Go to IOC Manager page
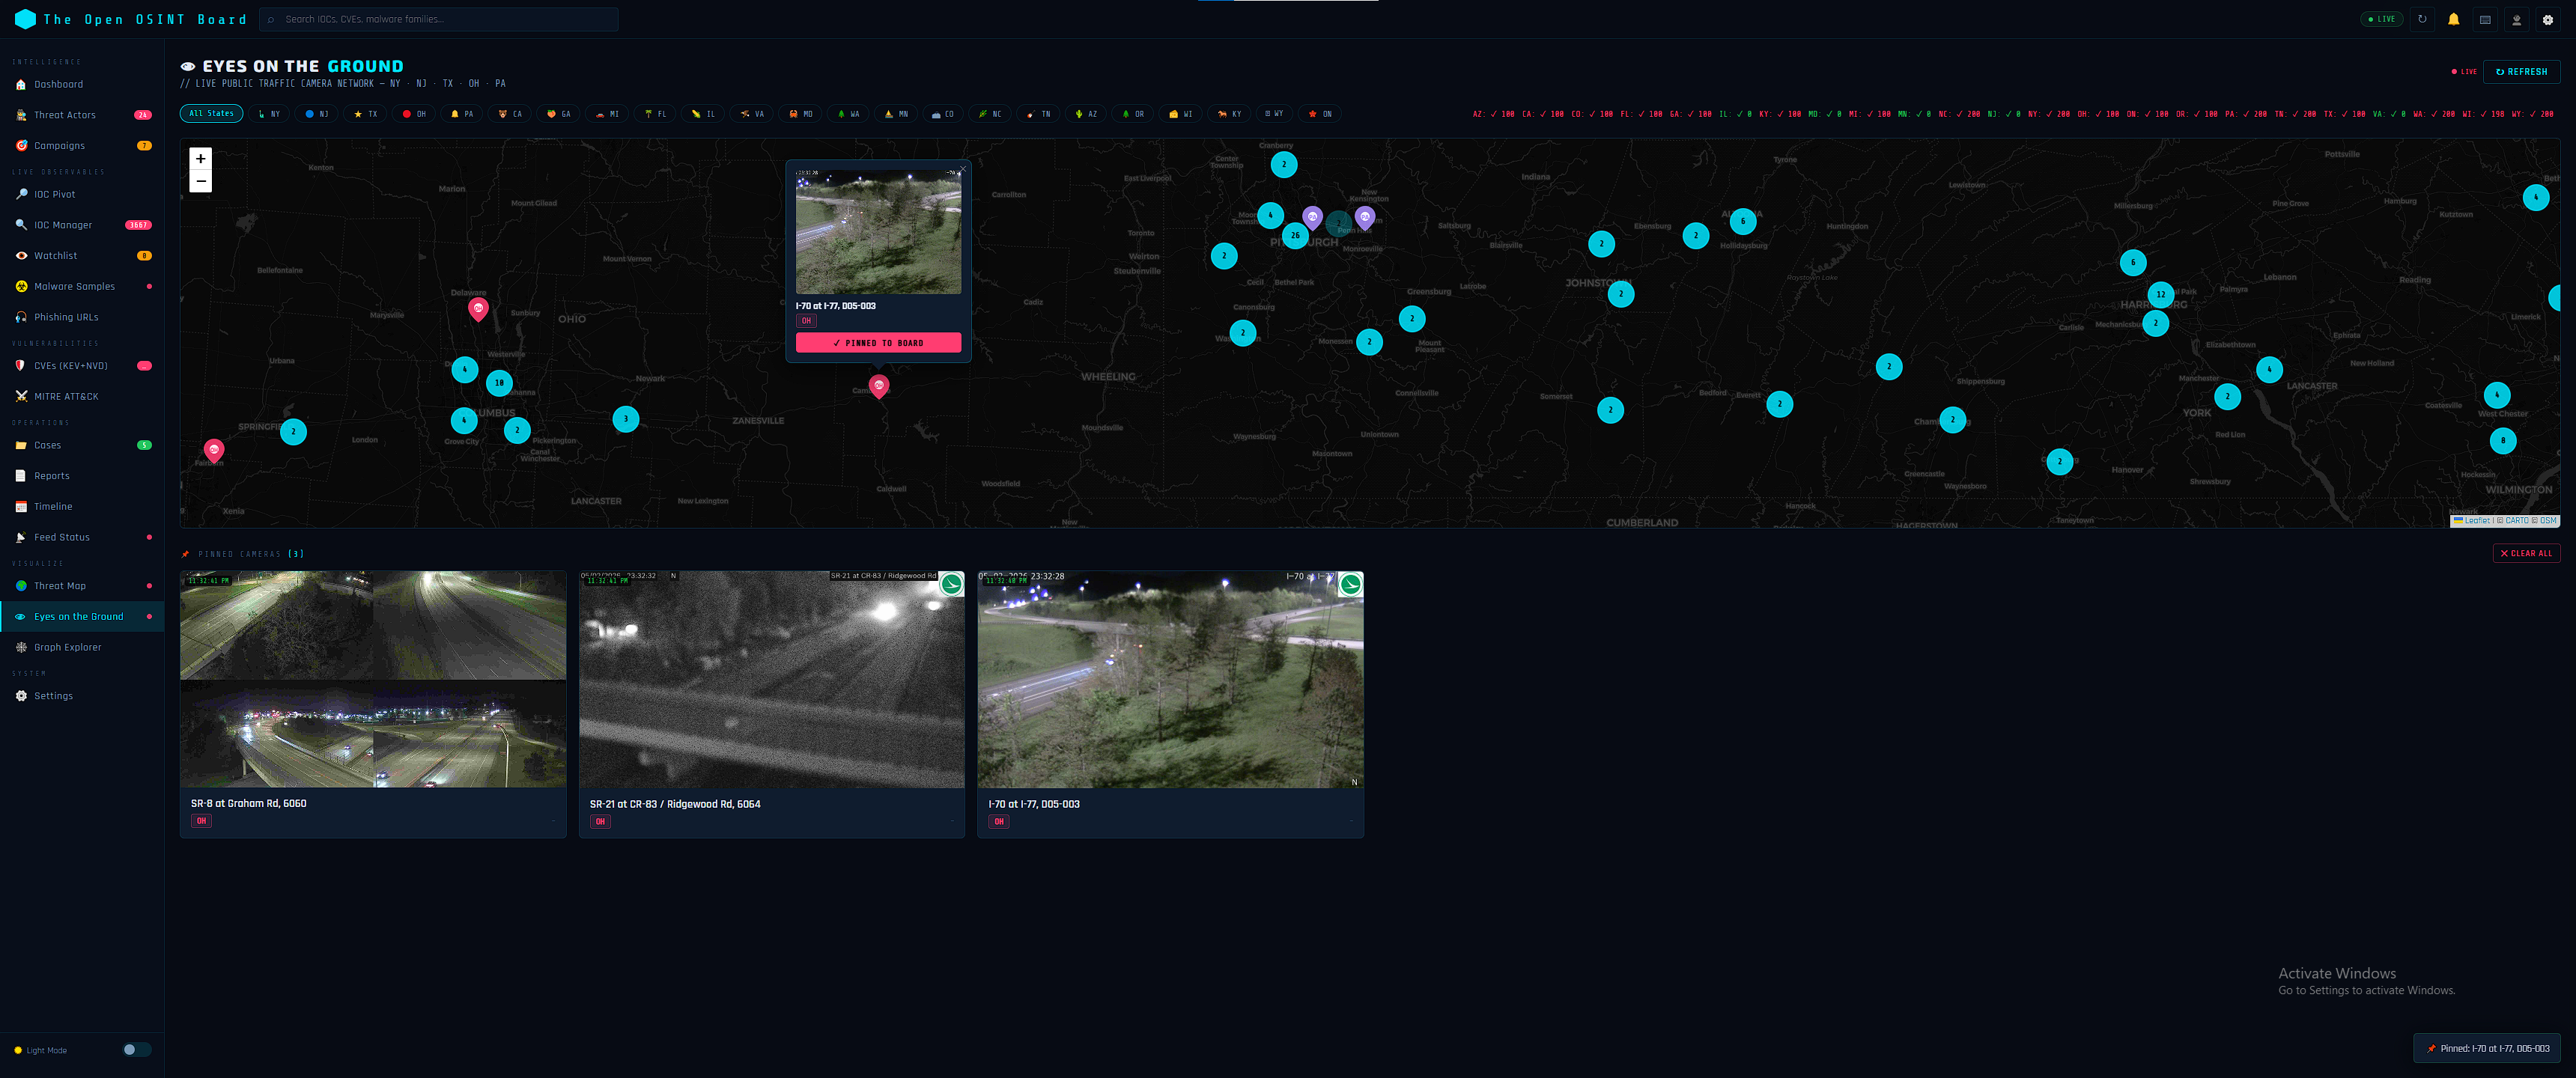Screen dimensions: 2576x1078 [x=82, y=226]
